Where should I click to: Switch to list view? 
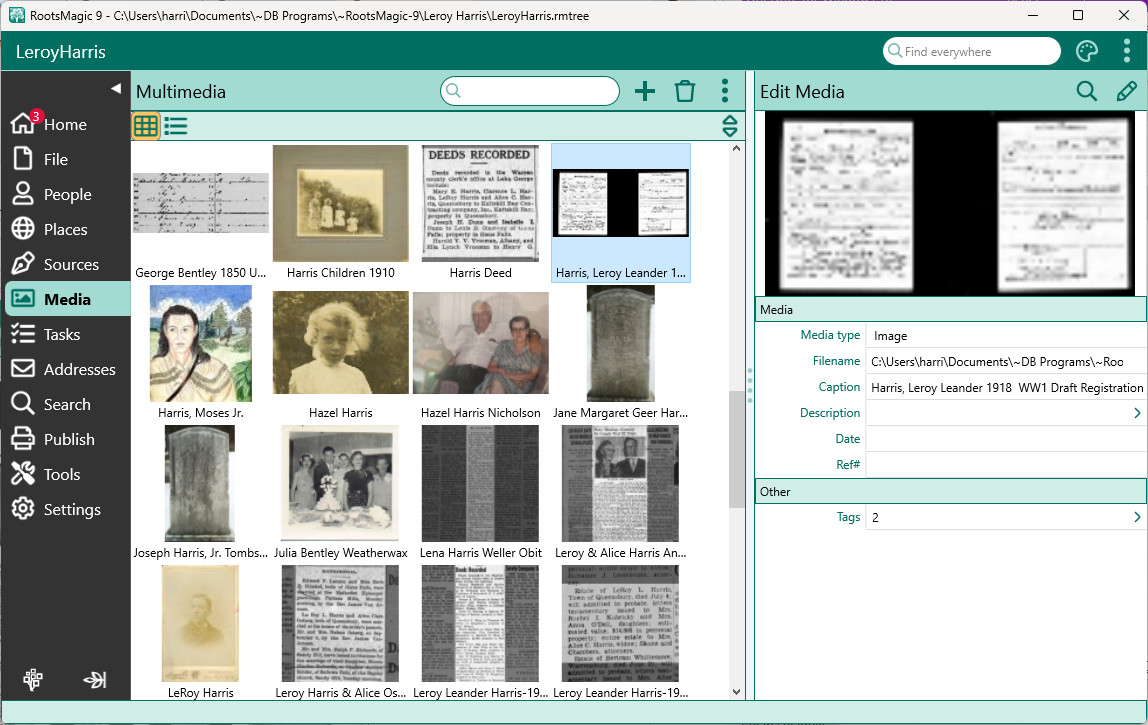pos(176,126)
